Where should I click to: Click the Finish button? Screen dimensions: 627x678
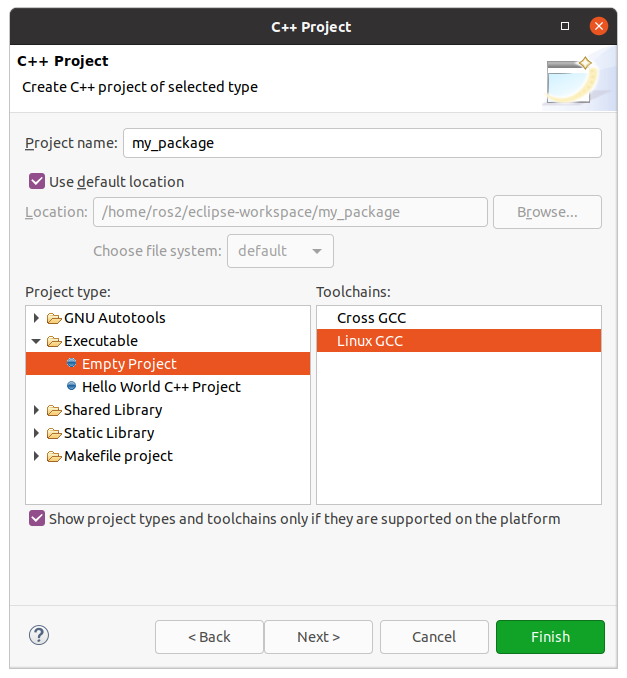pos(550,637)
